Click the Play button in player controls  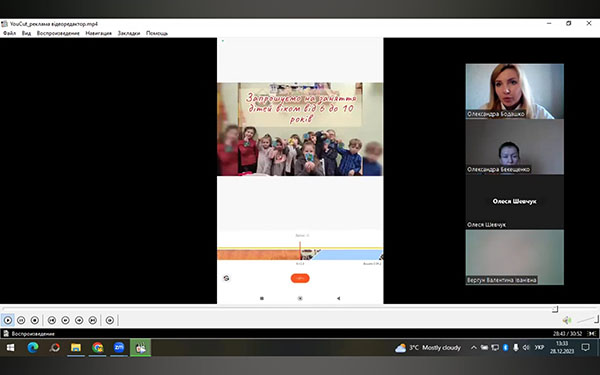pos(8,320)
